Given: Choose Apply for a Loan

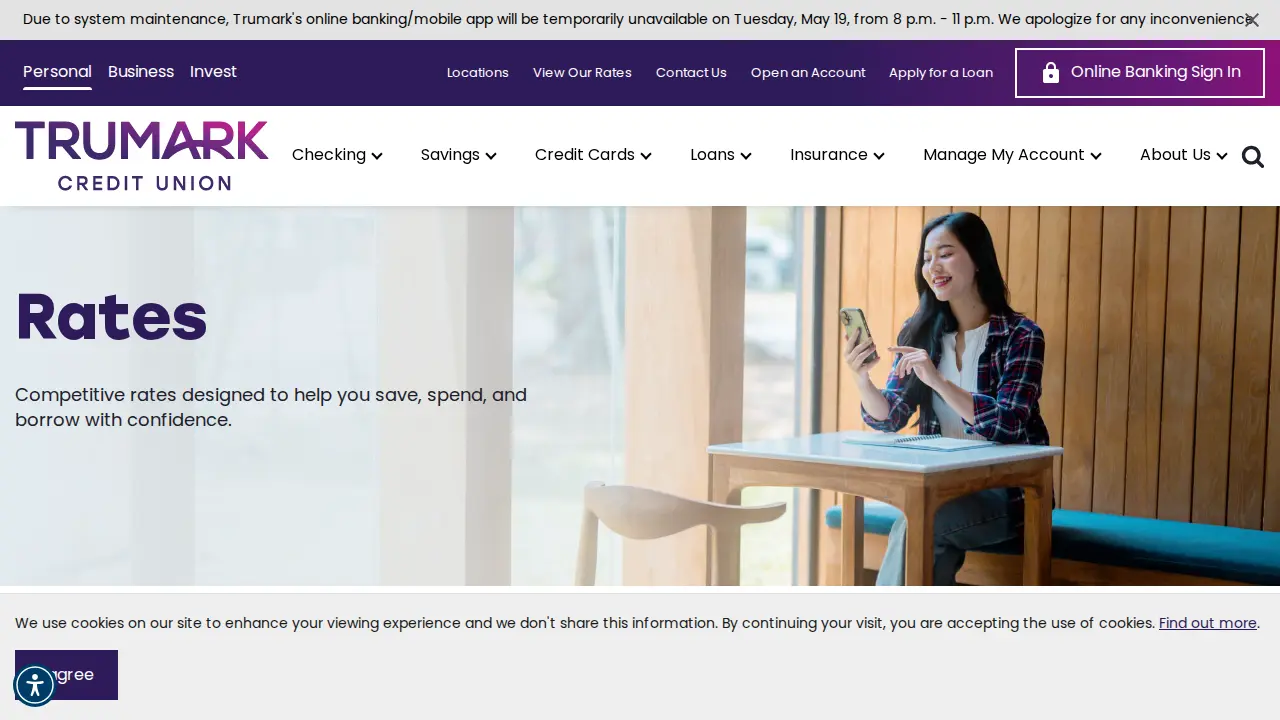Looking at the screenshot, I should point(941,73).
